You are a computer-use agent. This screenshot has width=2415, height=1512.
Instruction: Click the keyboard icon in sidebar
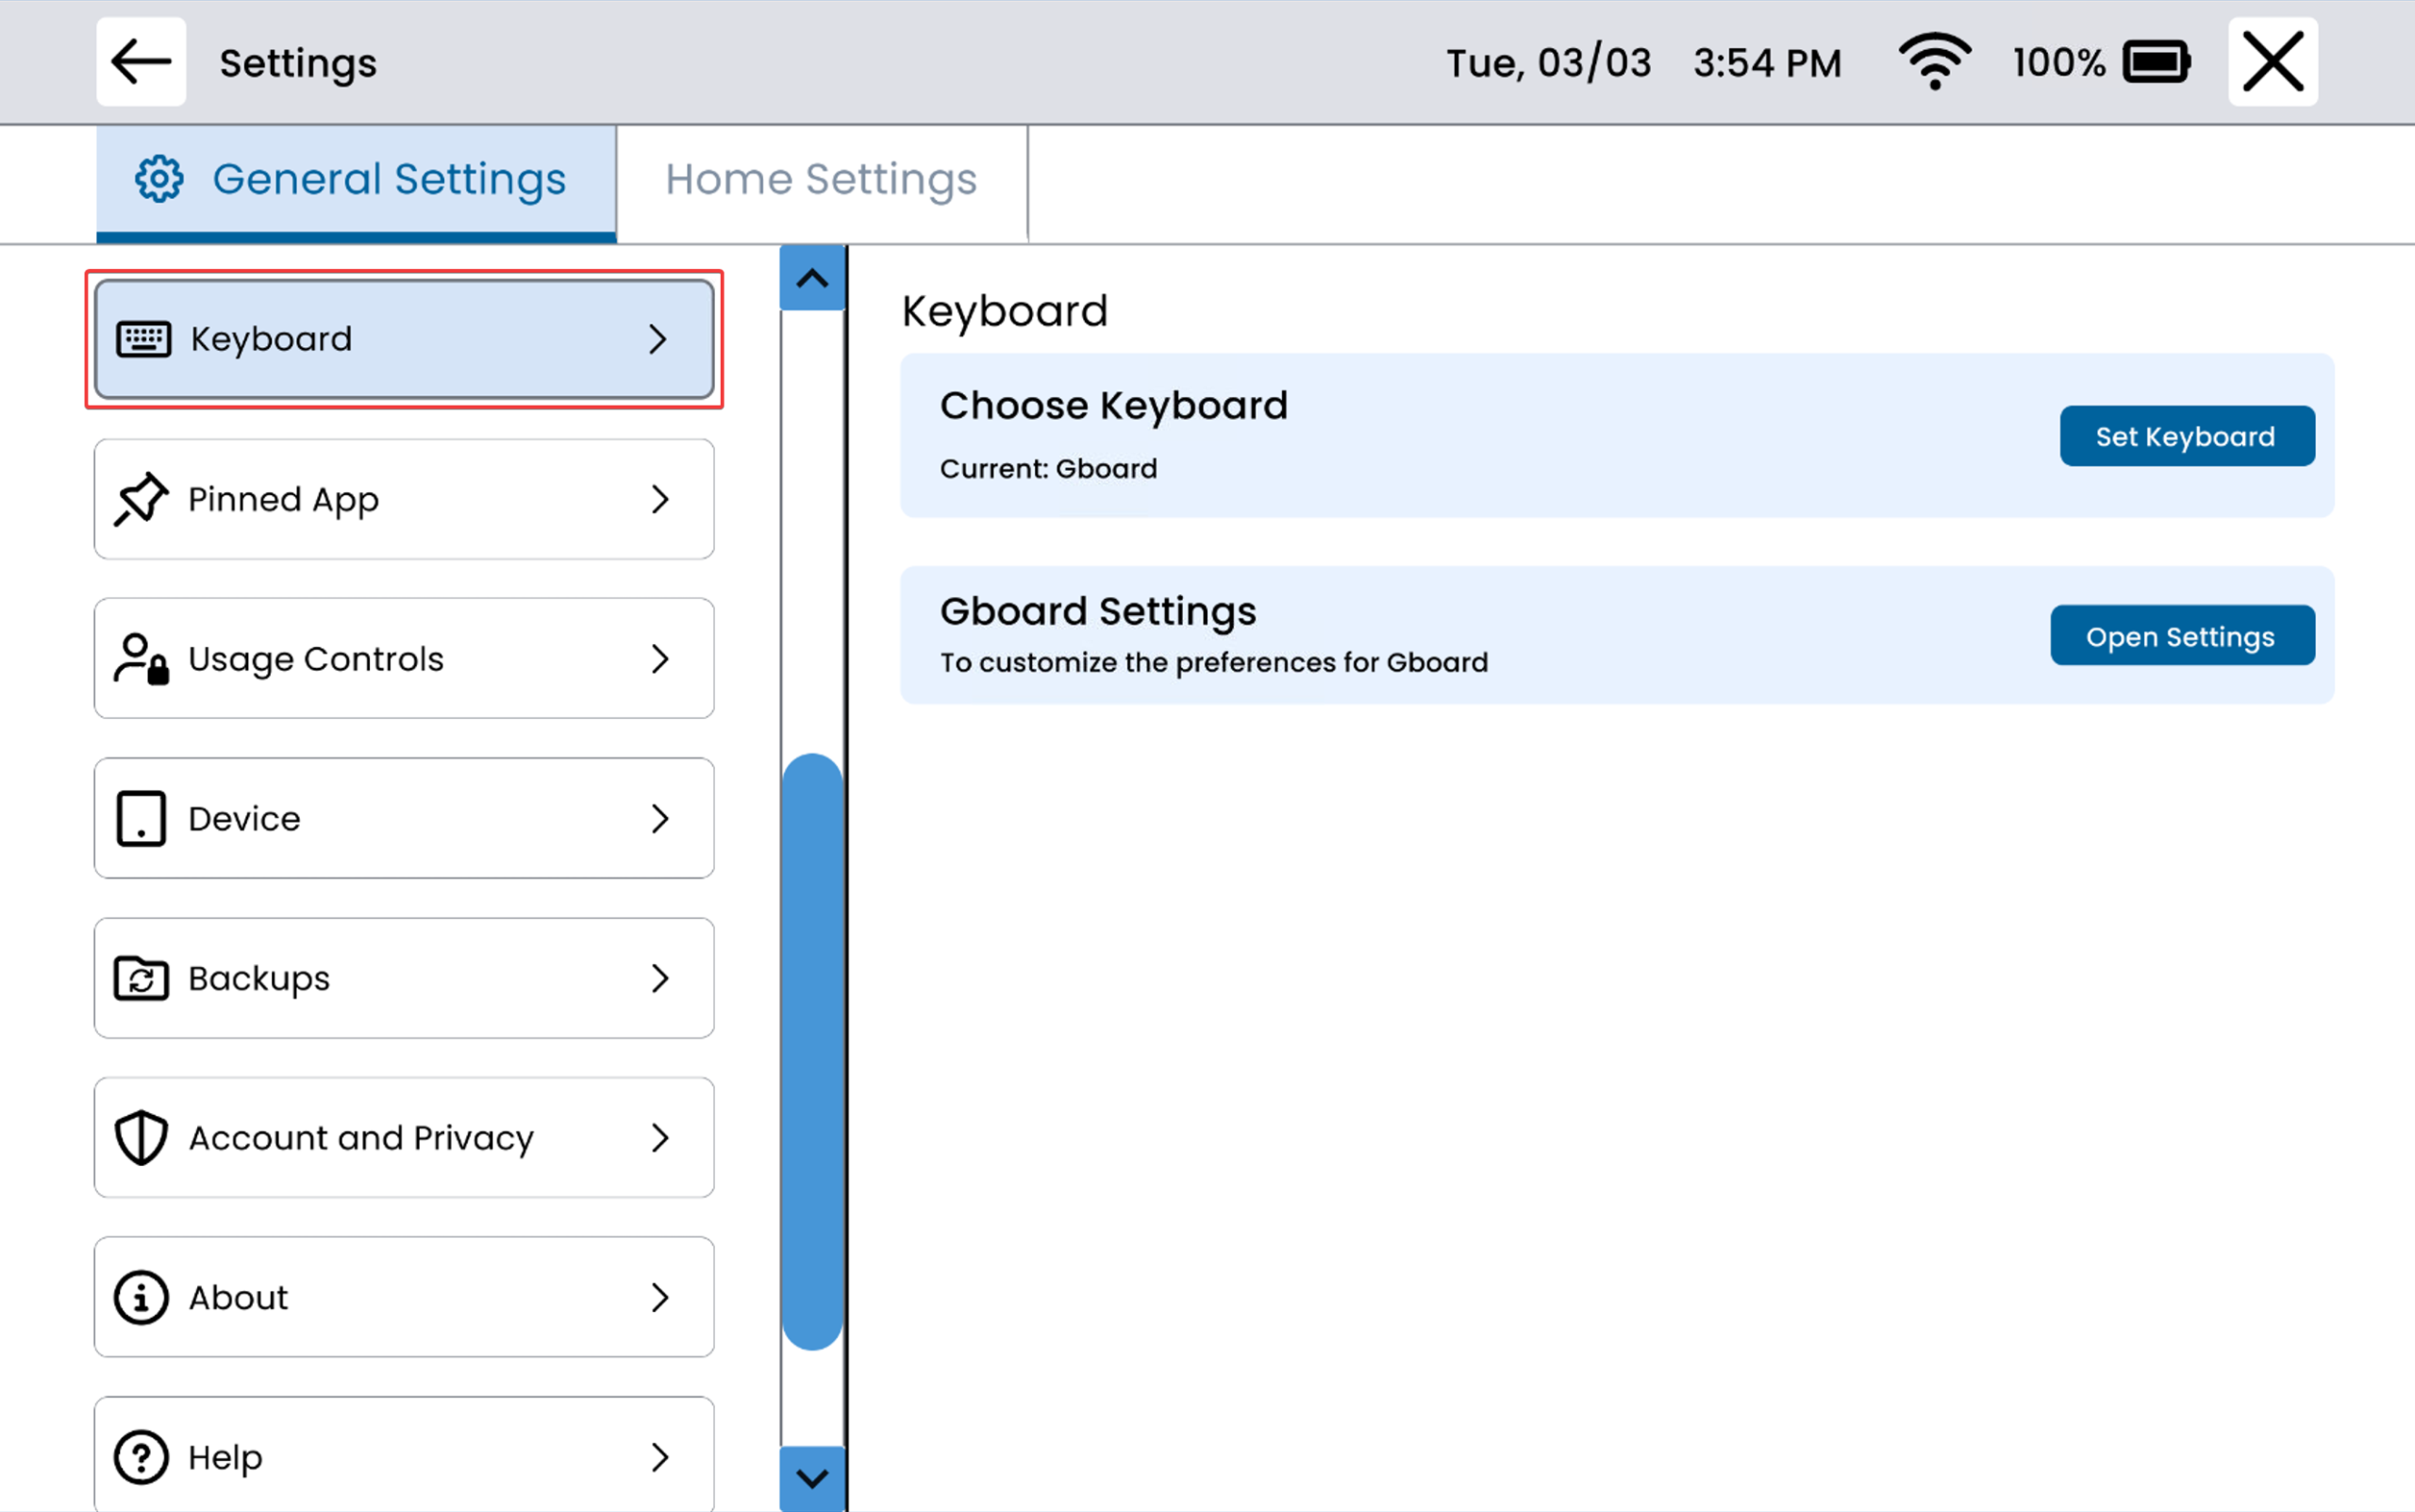[144, 339]
